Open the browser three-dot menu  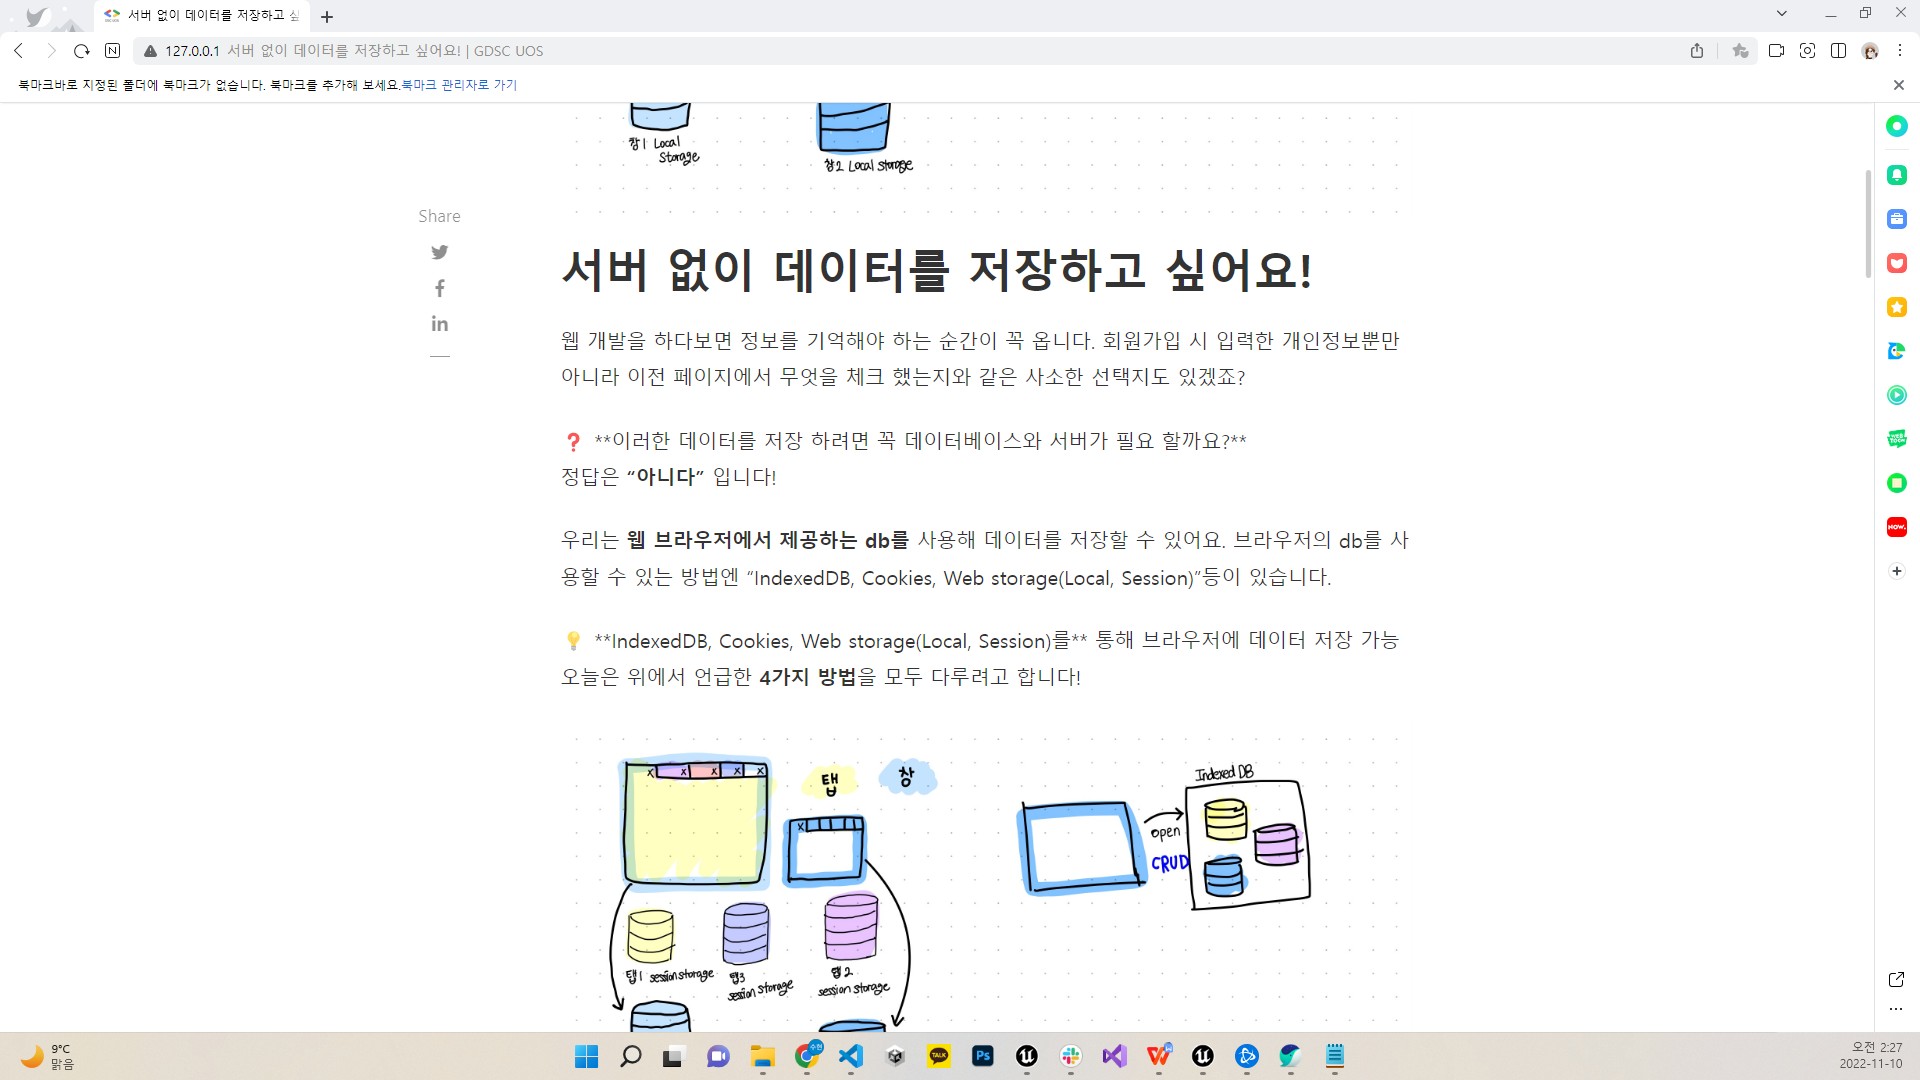click(x=1900, y=51)
